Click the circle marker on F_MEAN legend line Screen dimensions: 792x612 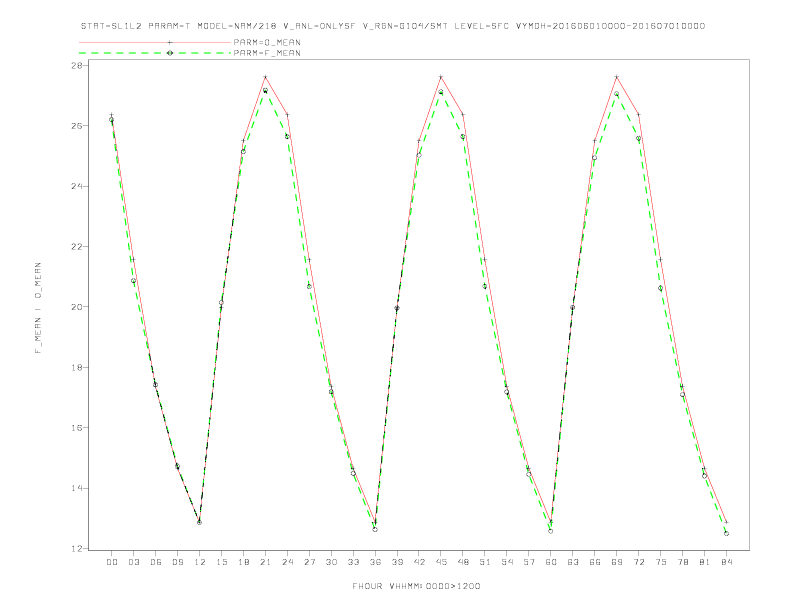pyautogui.click(x=170, y=53)
